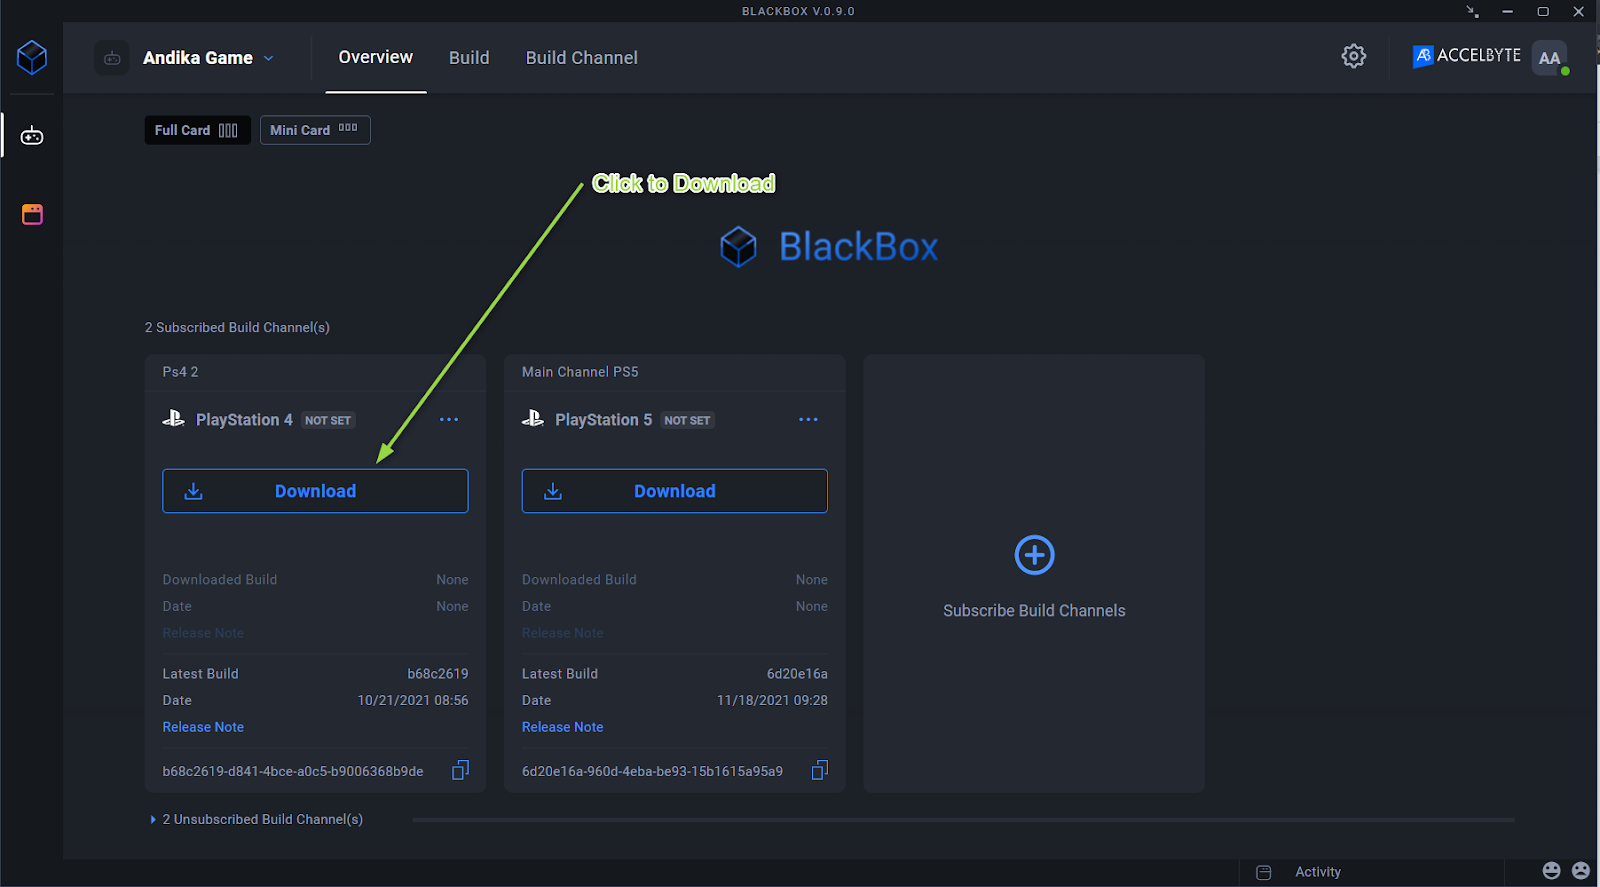Image resolution: width=1600 pixels, height=887 pixels.
Task: Download the PlayStation 5 build
Action: coord(674,491)
